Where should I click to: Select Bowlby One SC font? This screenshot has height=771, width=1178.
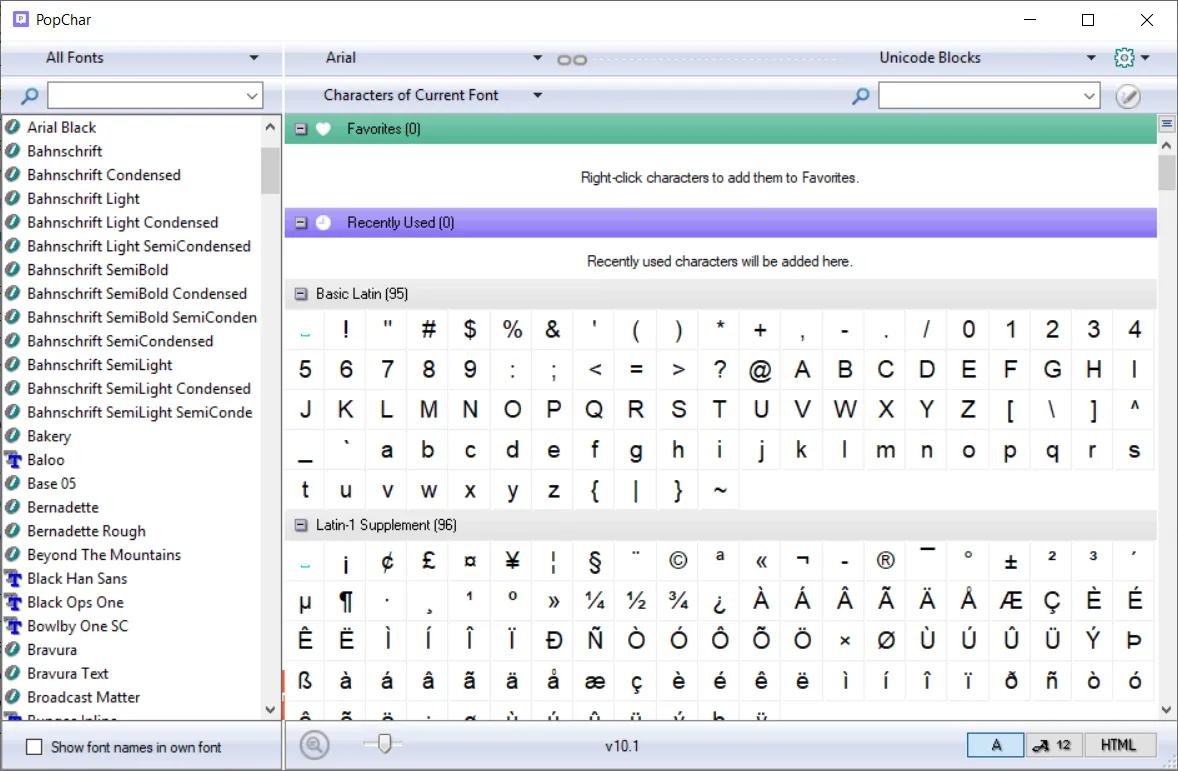click(x=77, y=626)
